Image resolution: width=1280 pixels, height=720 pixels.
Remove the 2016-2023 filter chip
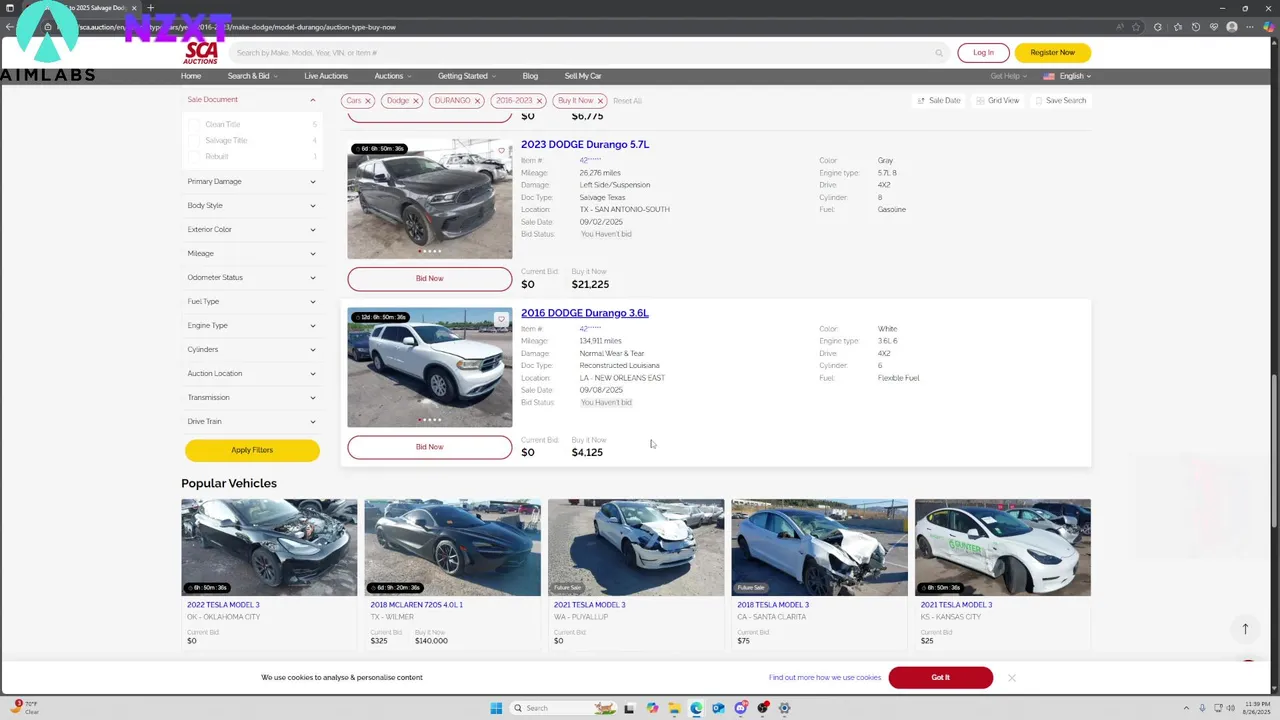[539, 101]
